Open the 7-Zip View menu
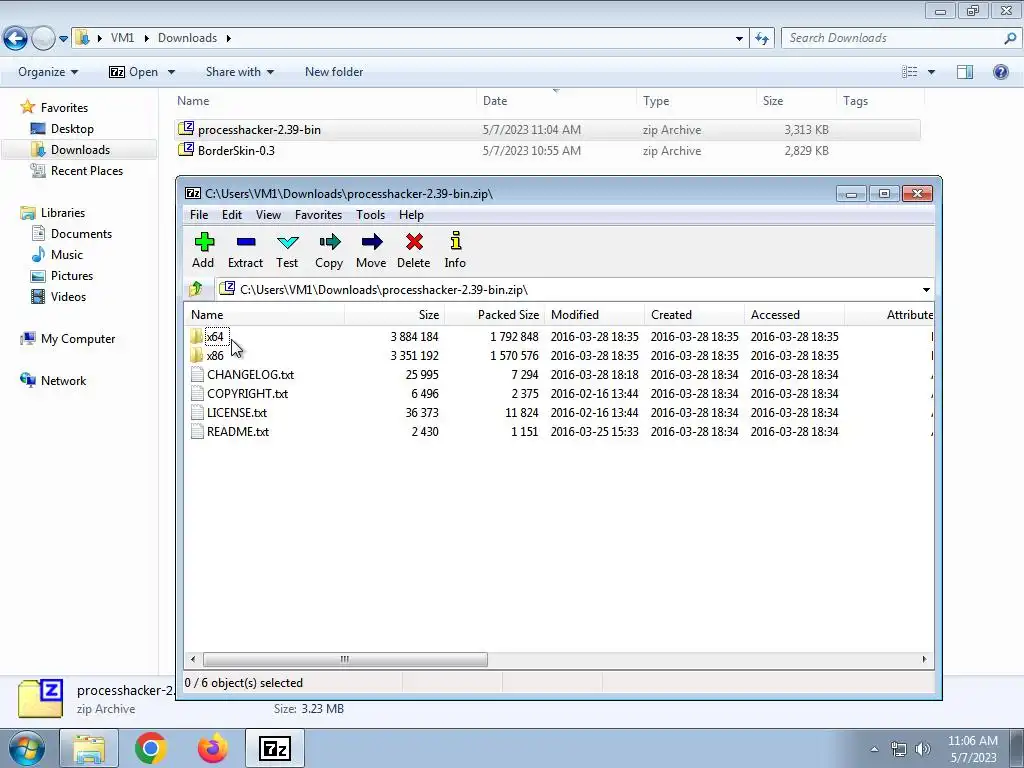This screenshot has width=1024, height=768. (268, 215)
